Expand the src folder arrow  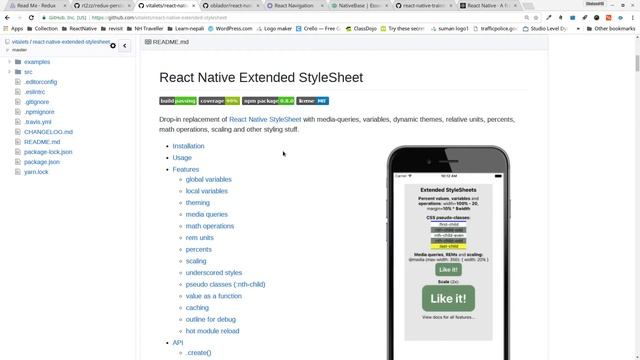[x=9, y=72]
